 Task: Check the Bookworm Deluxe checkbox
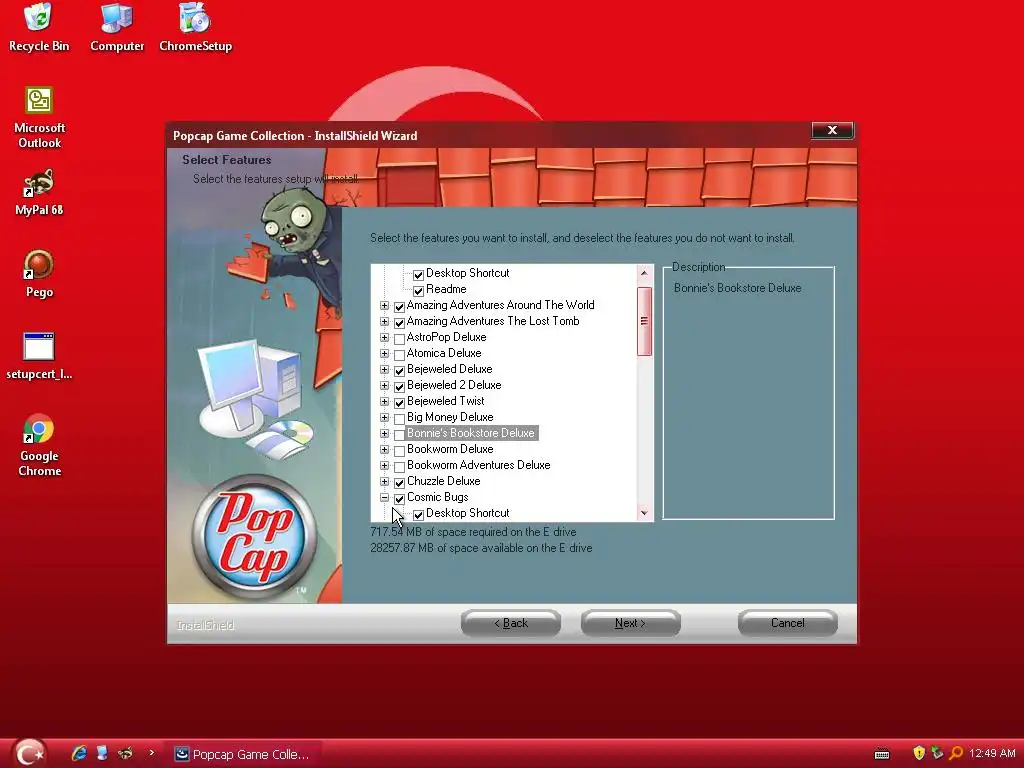(400, 451)
